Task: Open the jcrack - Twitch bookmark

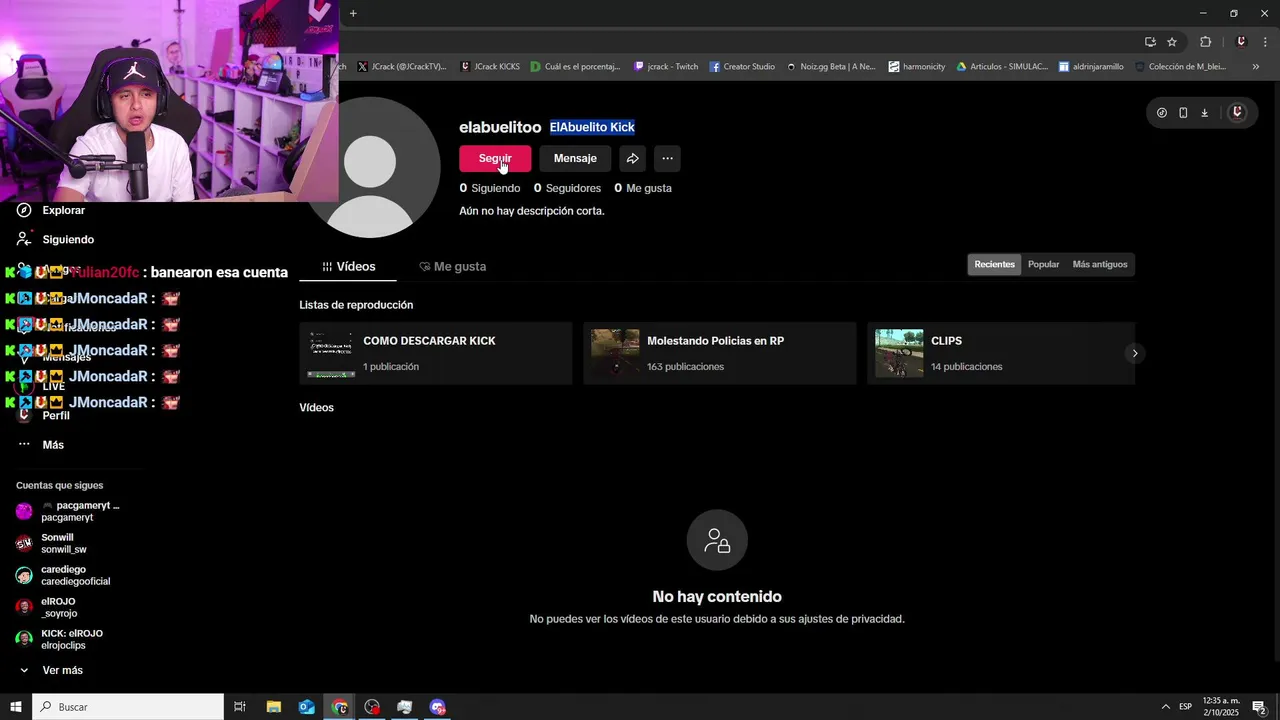Action: pyautogui.click(x=665, y=67)
